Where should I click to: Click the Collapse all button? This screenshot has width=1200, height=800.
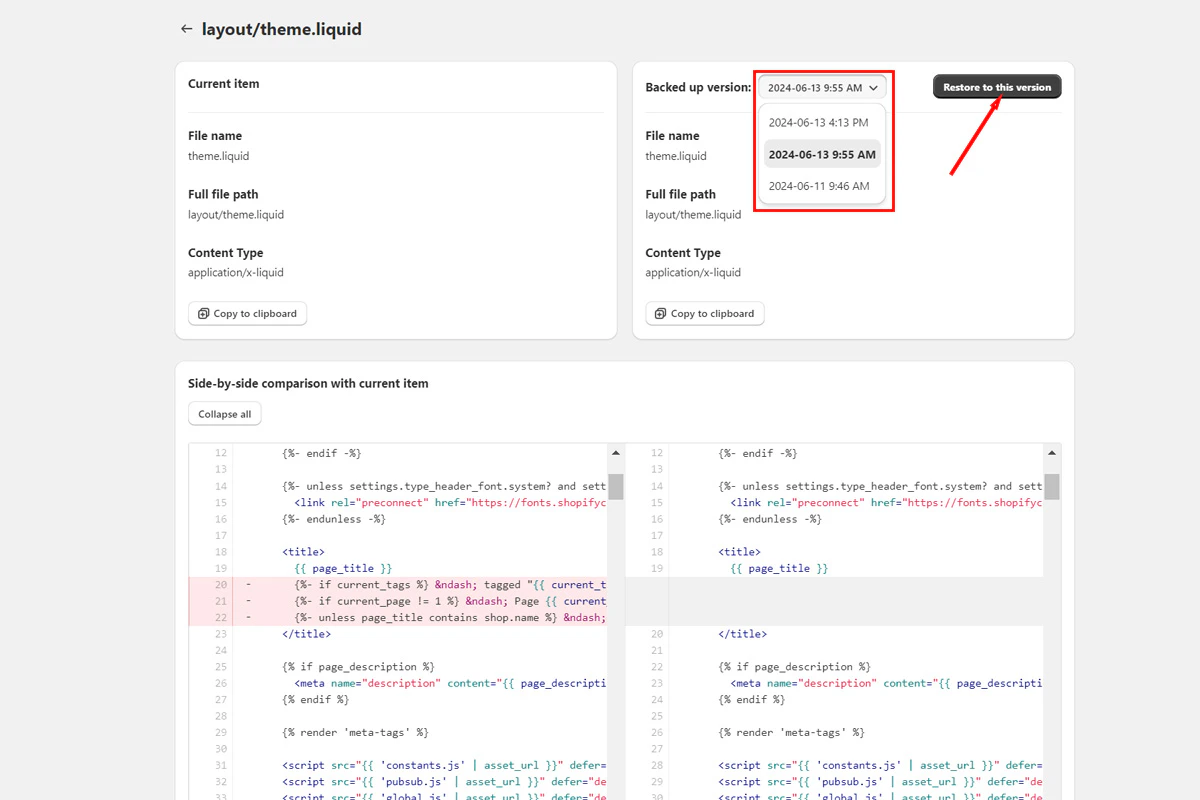(224, 413)
